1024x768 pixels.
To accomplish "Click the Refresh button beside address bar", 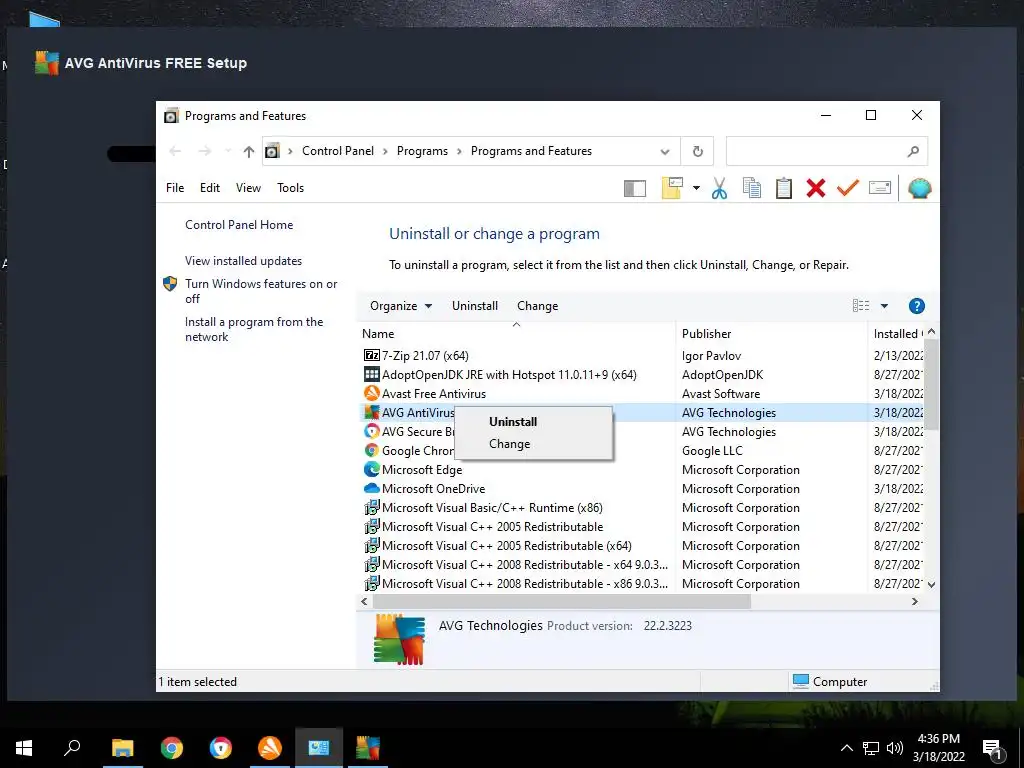I will (x=697, y=152).
